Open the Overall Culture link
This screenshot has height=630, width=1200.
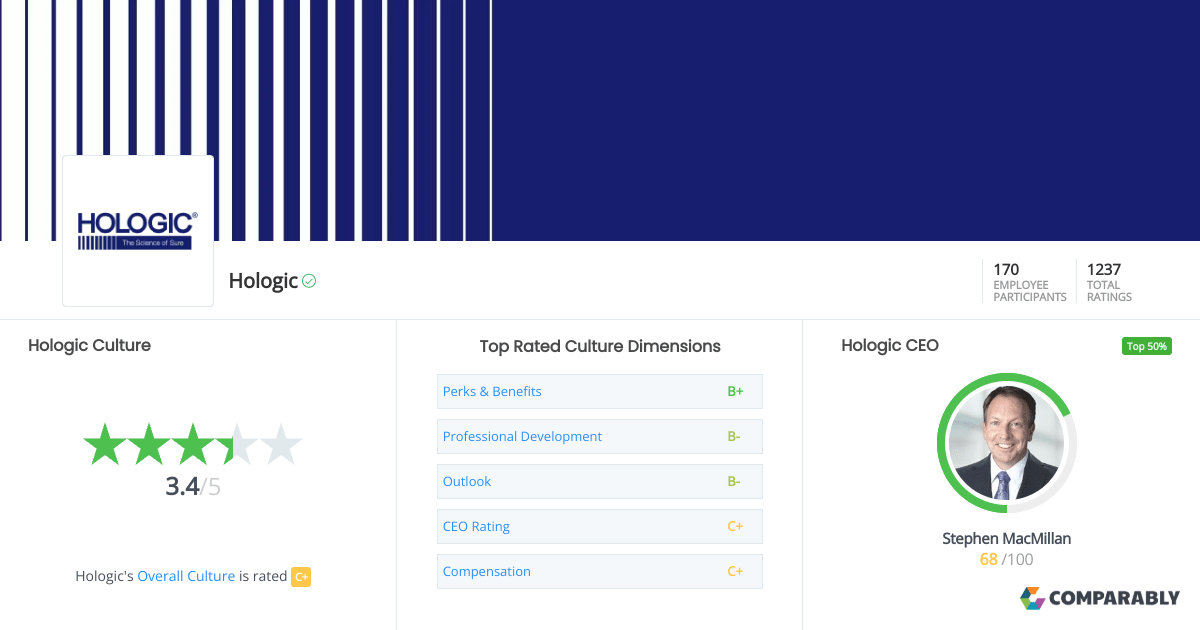(186, 576)
